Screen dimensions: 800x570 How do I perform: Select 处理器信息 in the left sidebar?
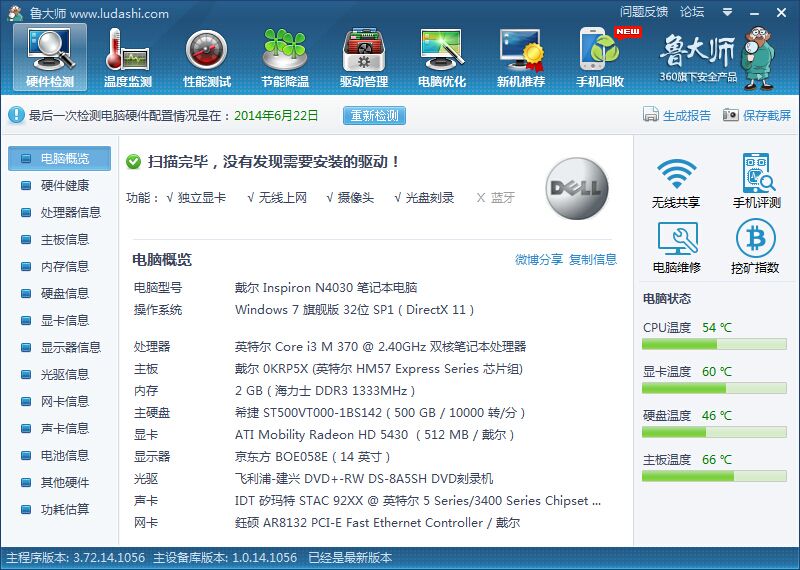pos(70,212)
